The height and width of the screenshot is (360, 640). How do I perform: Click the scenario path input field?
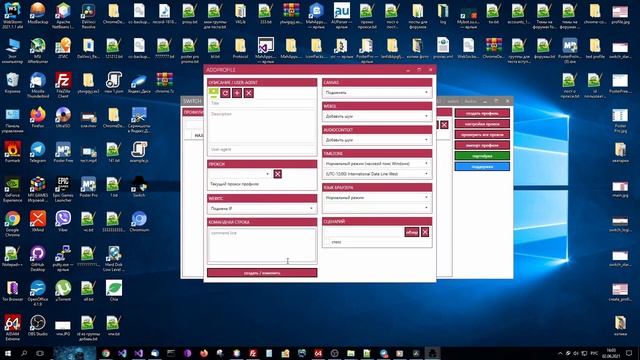[x=363, y=232]
